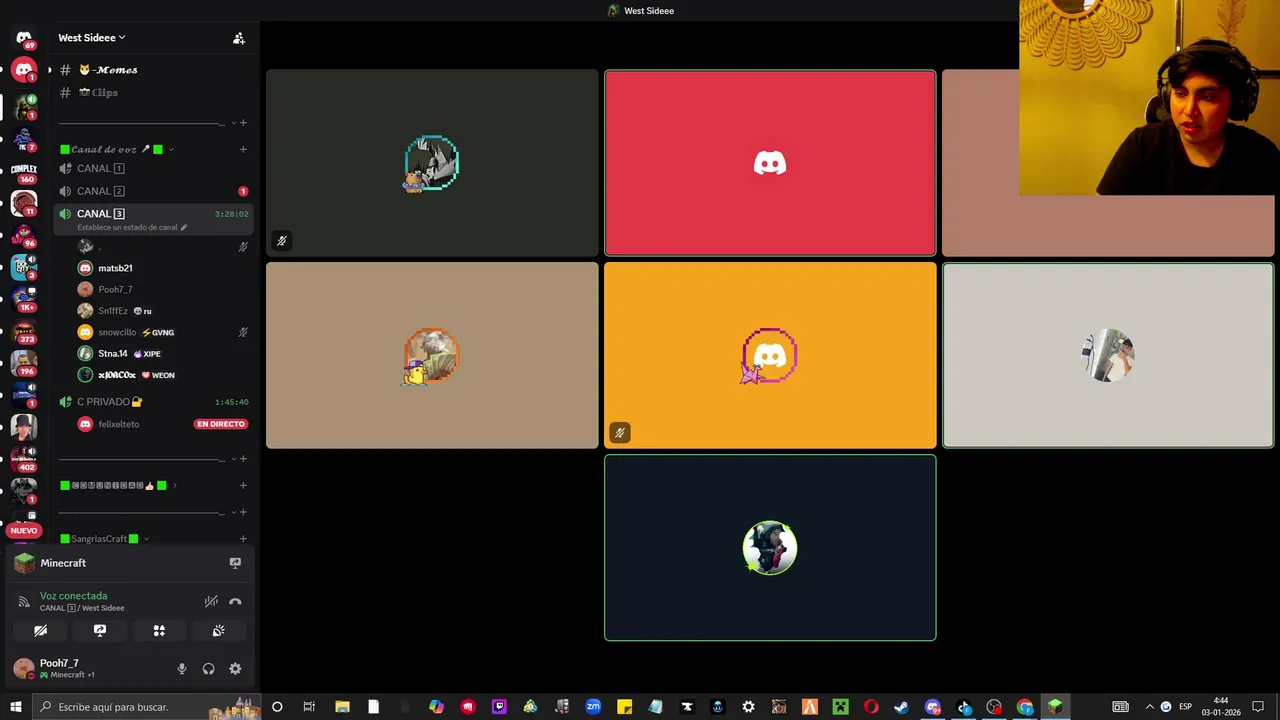The width and height of the screenshot is (1280, 720).
Task: Click Minecraft activity title in panel
Action: (63, 563)
